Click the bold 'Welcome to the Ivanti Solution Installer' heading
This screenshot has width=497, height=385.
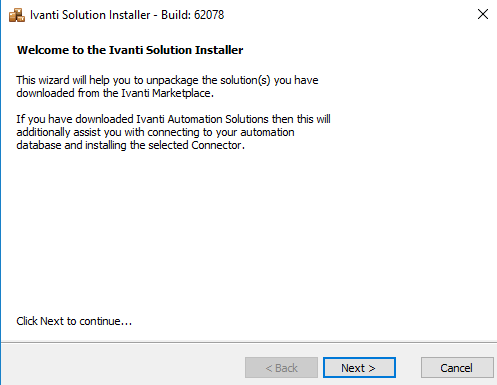tap(130, 50)
